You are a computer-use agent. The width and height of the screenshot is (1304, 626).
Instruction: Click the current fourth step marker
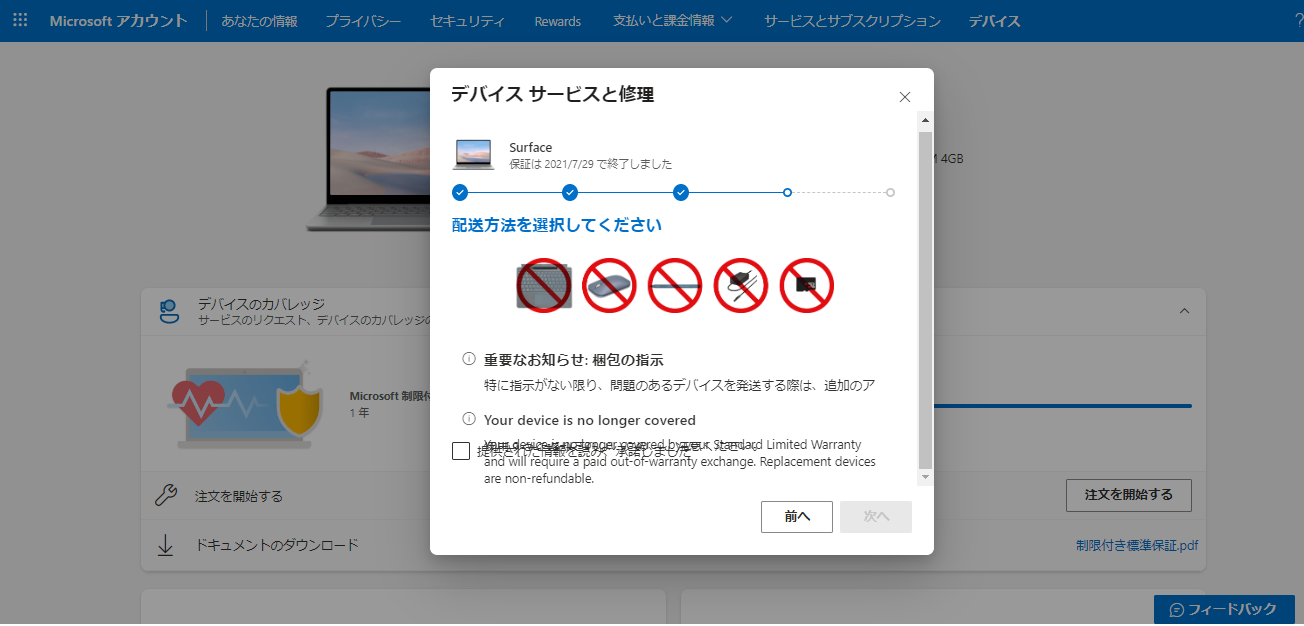point(788,192)
